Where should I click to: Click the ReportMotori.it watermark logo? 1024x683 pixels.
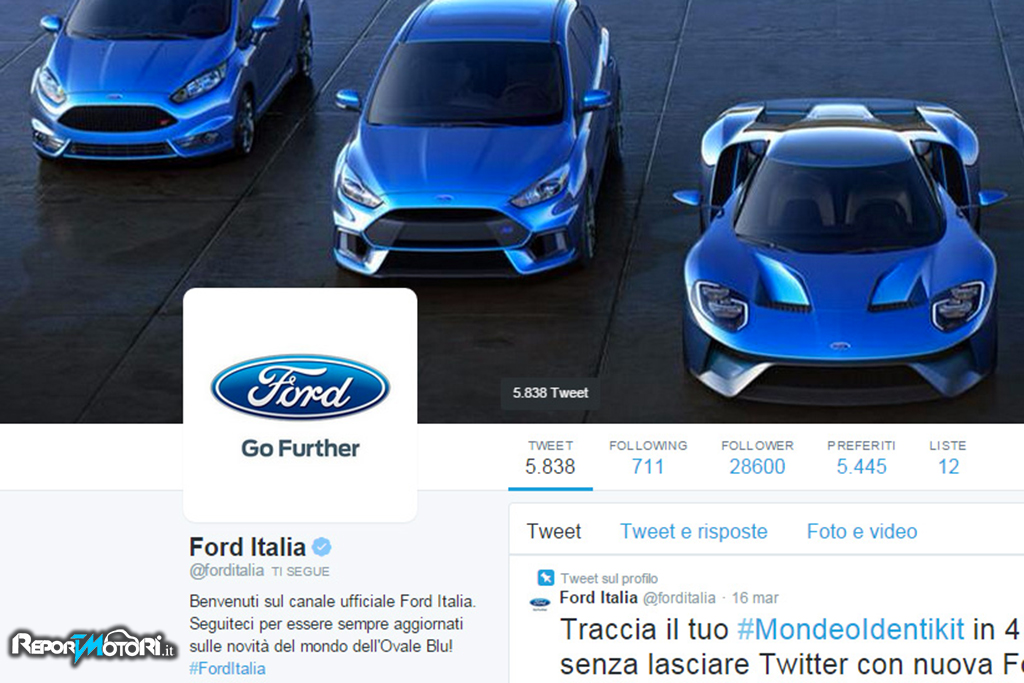[93, 645]
